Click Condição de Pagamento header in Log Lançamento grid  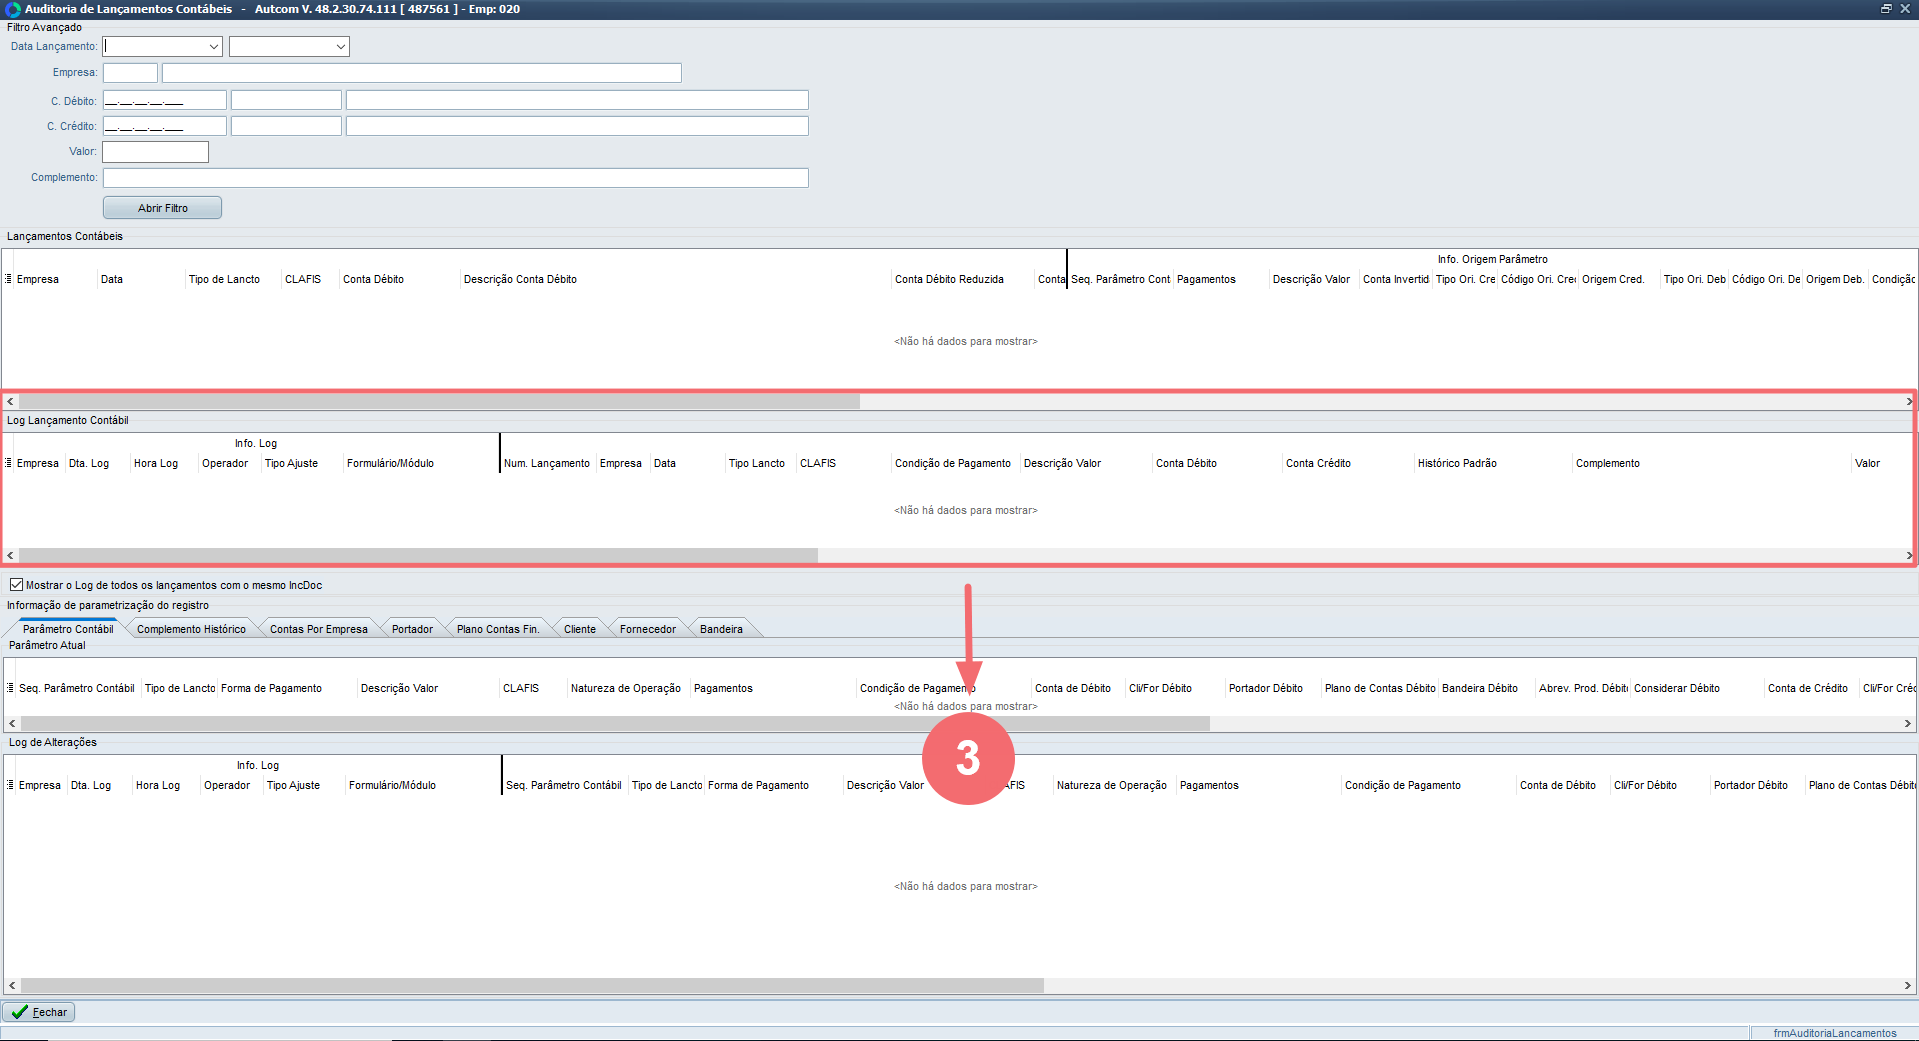point(953,463)
